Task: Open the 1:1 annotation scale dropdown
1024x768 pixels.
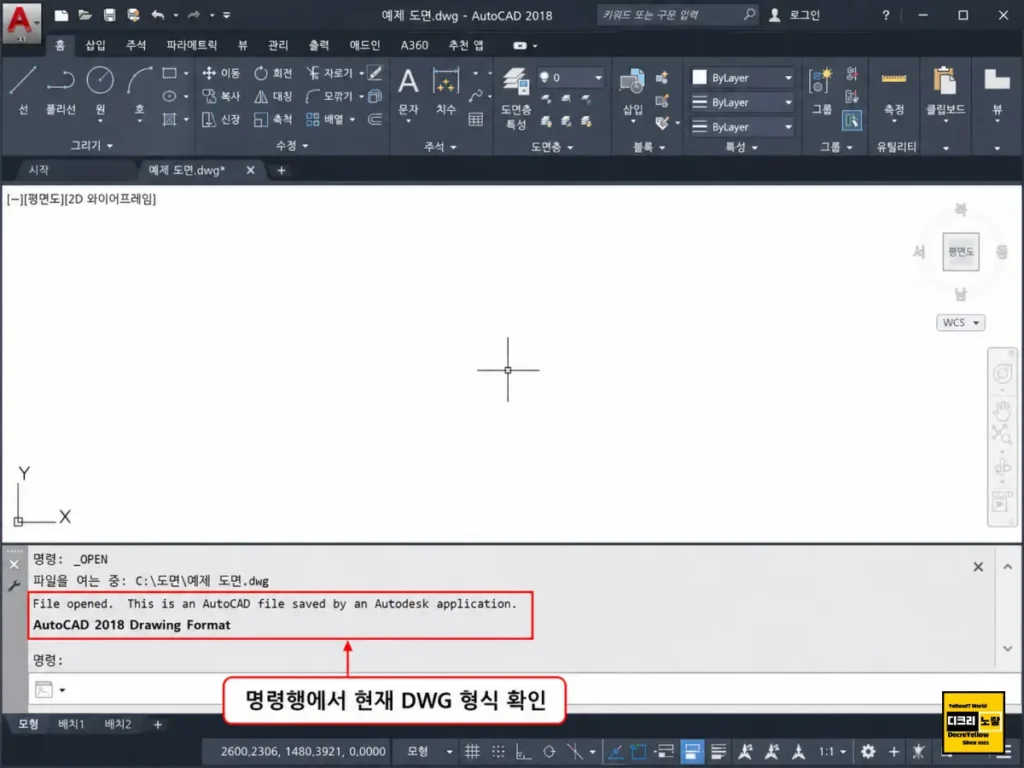Action: pos(832,752)
